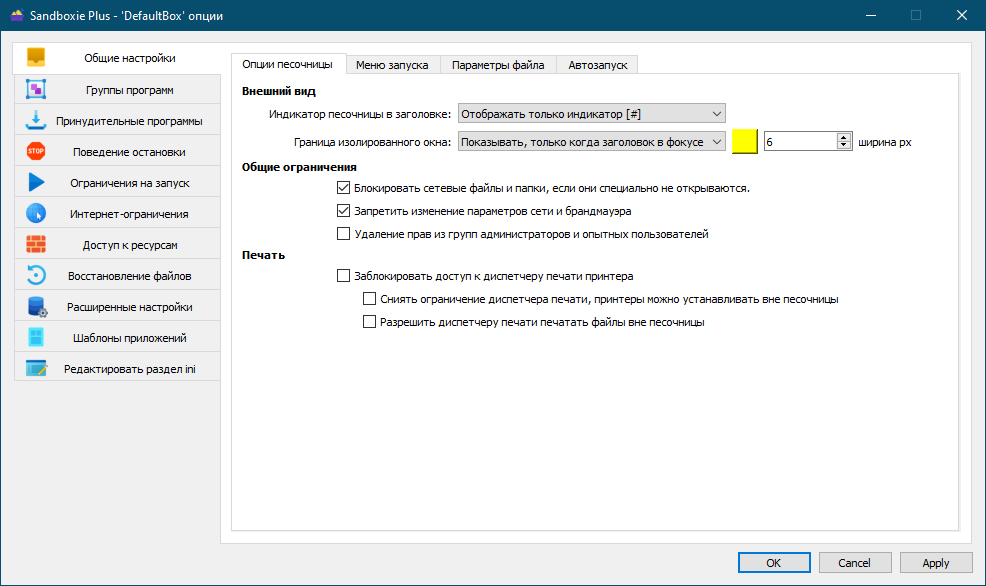Click the border width input field

pyautogui.click(x=800, y=141)
